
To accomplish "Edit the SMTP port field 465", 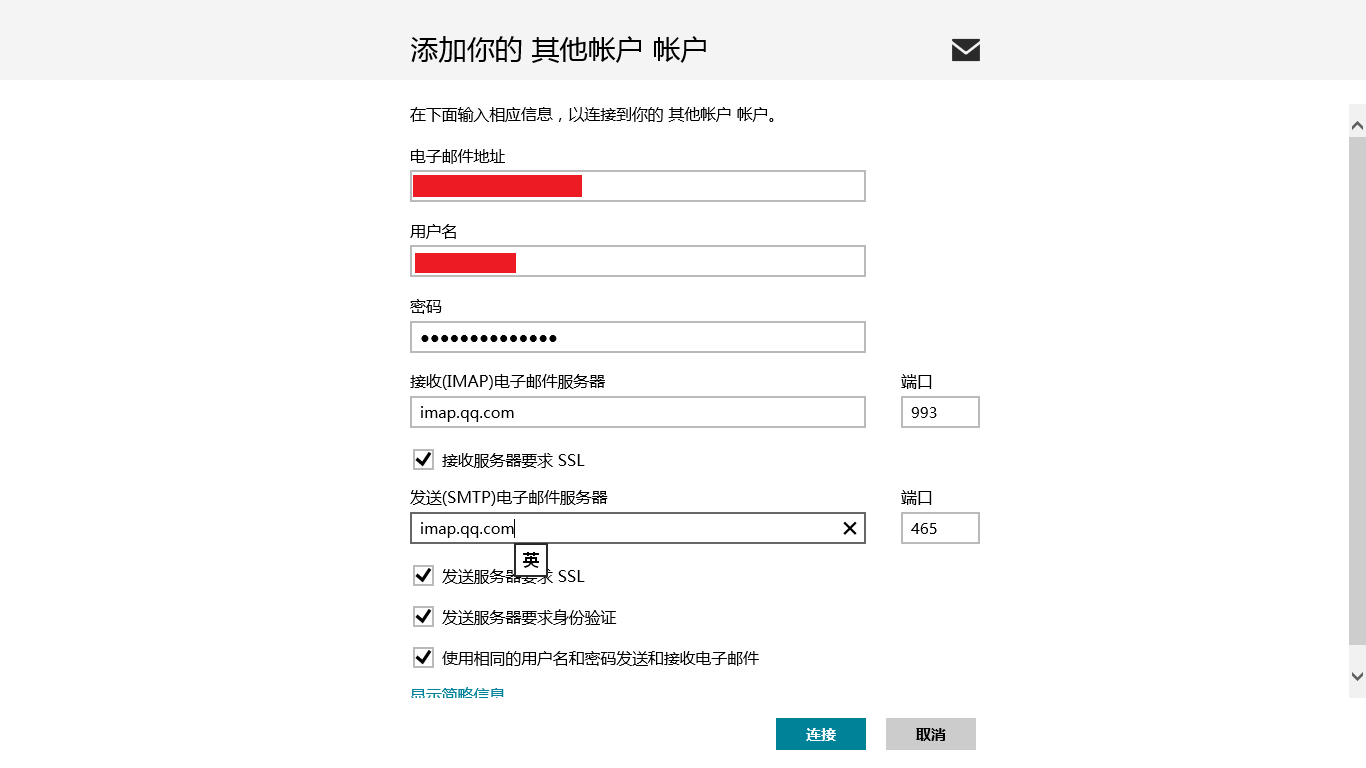I will [x=939, y=528].
